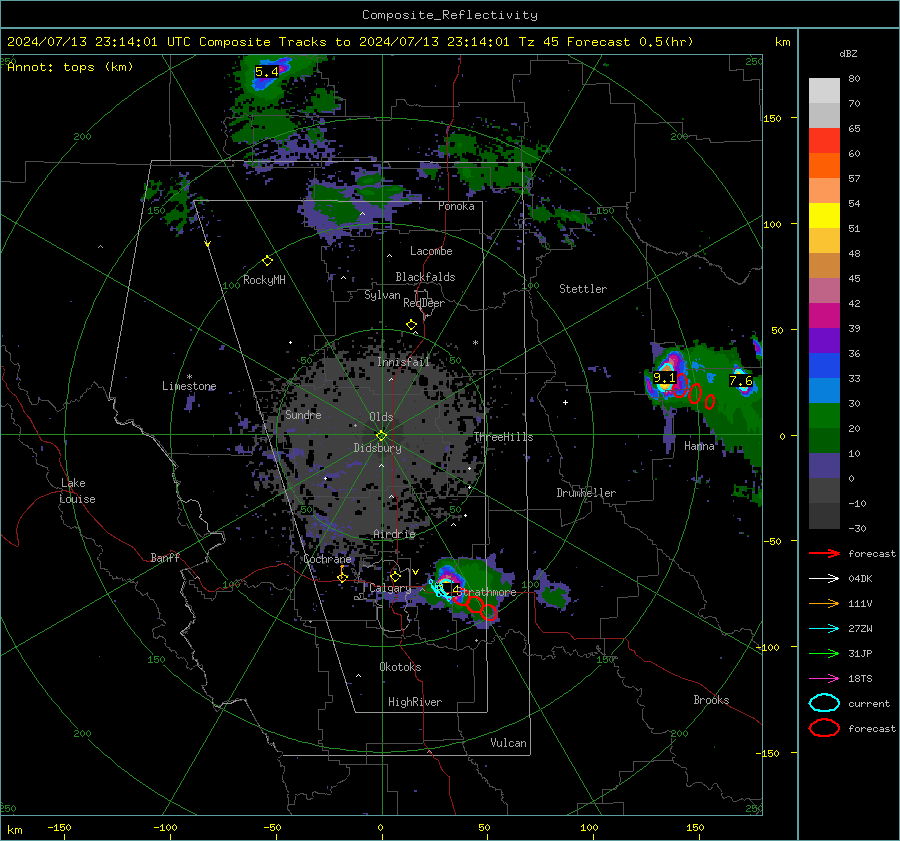
Task: Click the Calgary city label
Action: (390, 588)
